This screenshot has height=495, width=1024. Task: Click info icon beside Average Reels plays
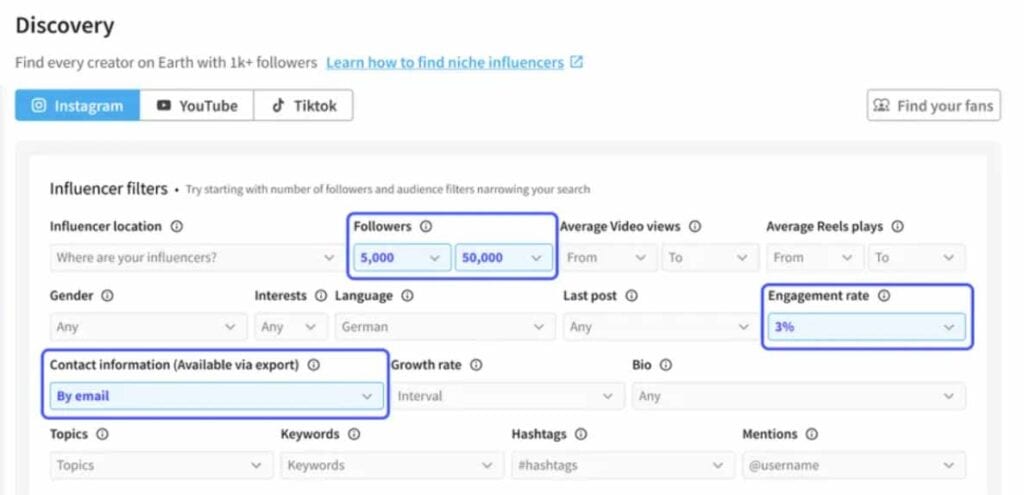(897, 227)
